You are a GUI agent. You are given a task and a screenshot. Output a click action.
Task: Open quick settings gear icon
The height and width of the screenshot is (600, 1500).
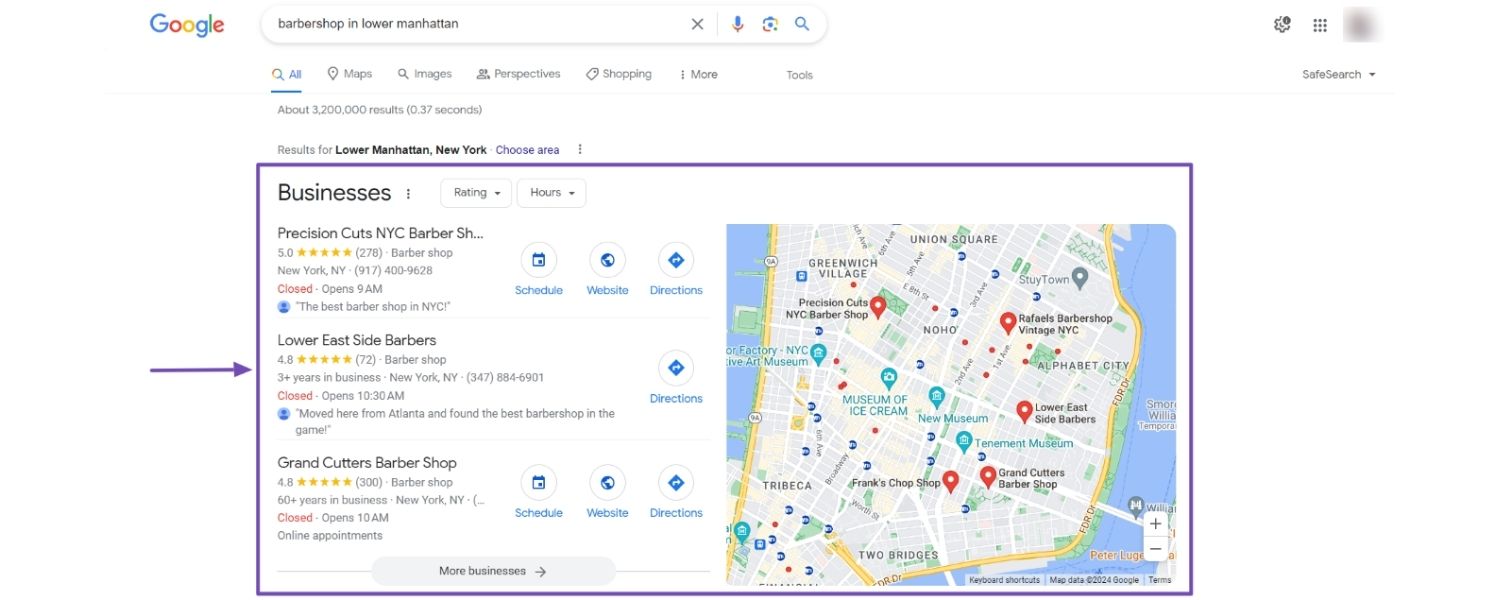click(1282, 25)
